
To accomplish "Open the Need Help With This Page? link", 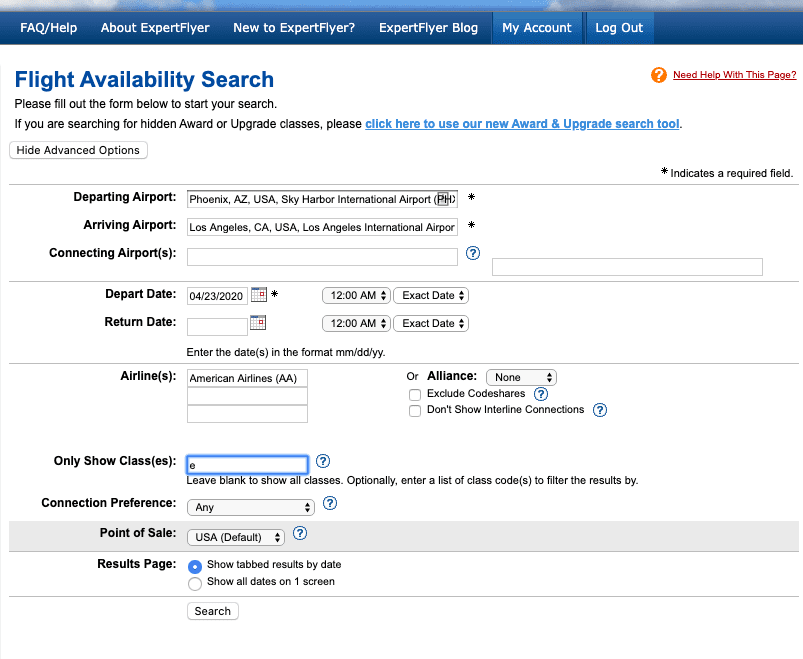I will pyautogui.click(x=734, y=75).
